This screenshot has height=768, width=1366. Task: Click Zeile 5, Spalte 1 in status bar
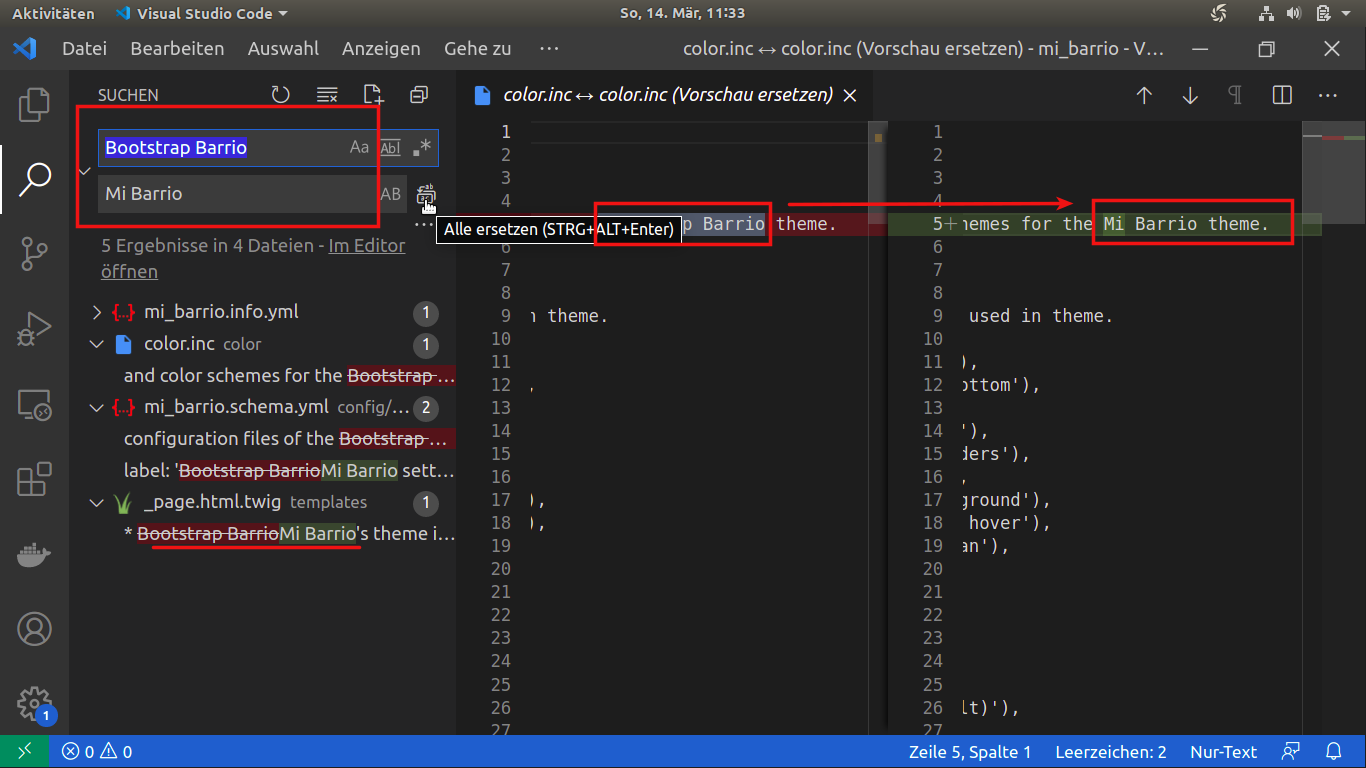click(x=969, y=752)
